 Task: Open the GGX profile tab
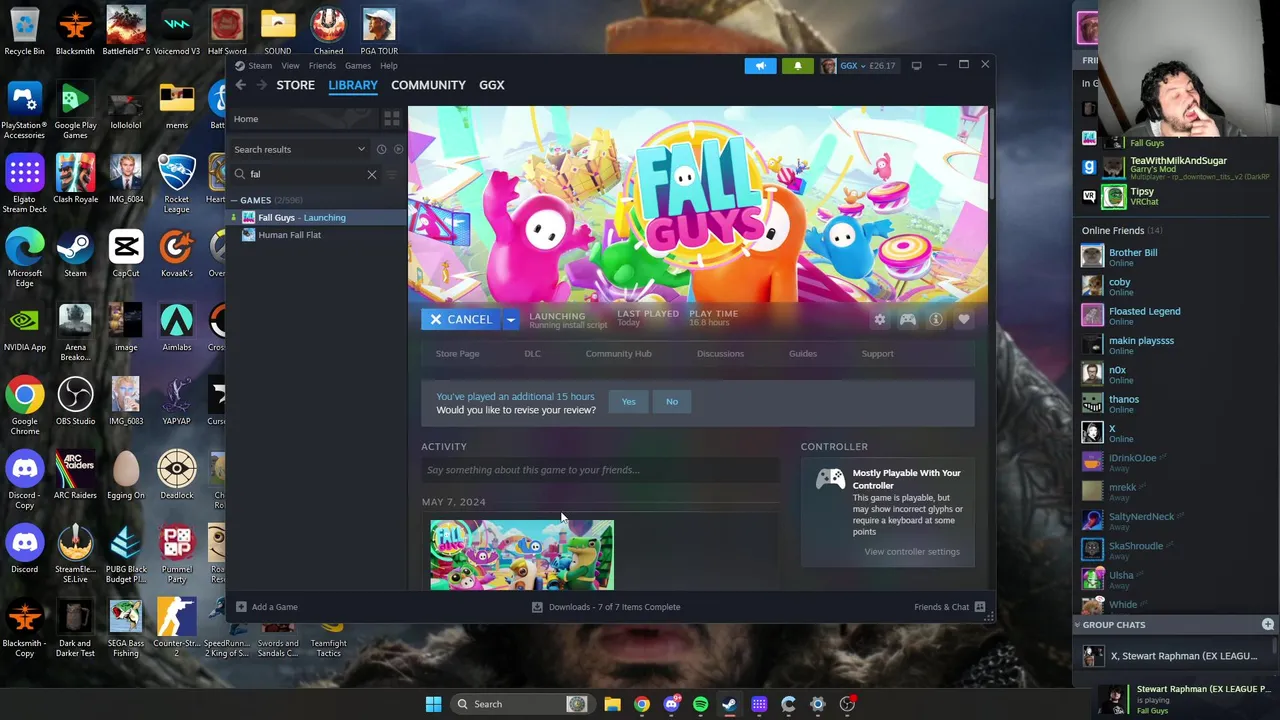[x=491, y=85]
